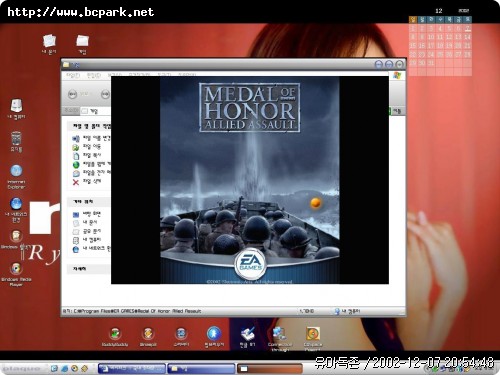500x375 pixels.
Task: Click the status bar path text C:\Program Files
Action: 132,311
